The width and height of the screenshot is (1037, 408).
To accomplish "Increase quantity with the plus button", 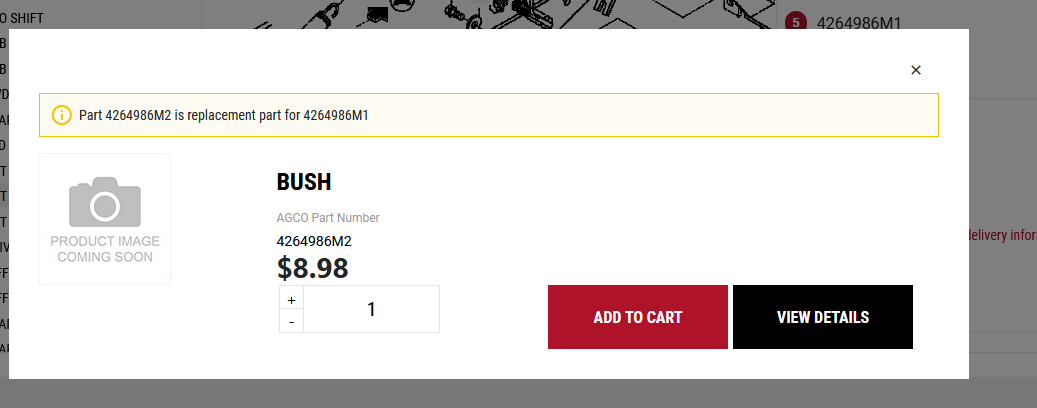I will pos(291,299).
